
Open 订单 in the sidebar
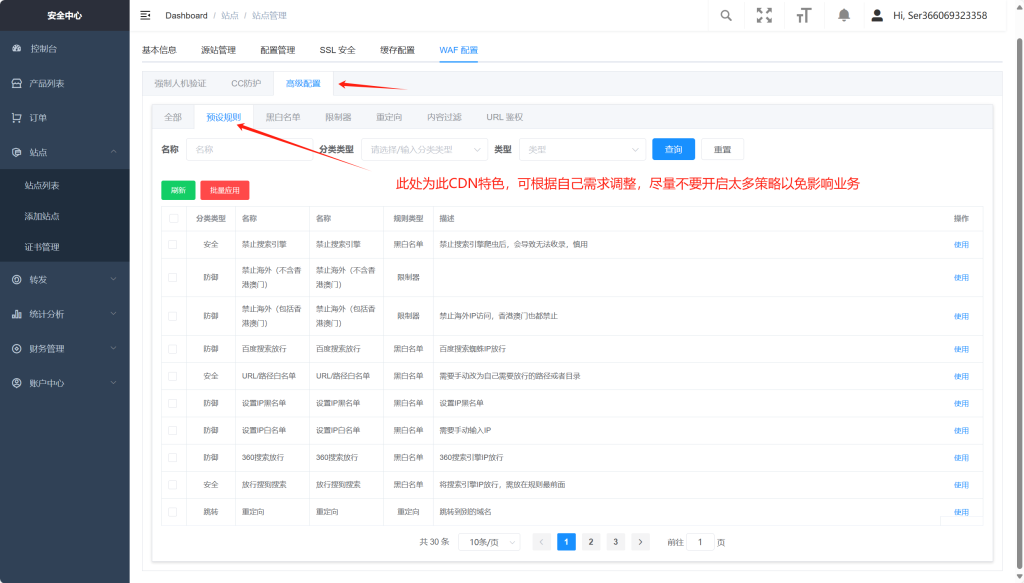pos(38,117)
